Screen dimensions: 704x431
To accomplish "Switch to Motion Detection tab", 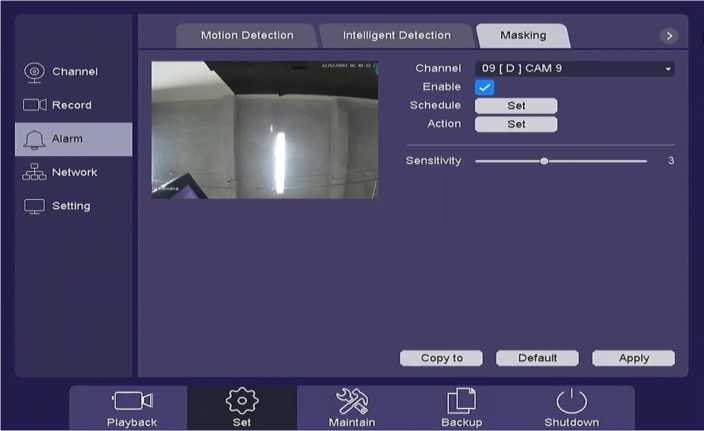I will [247, 36].
